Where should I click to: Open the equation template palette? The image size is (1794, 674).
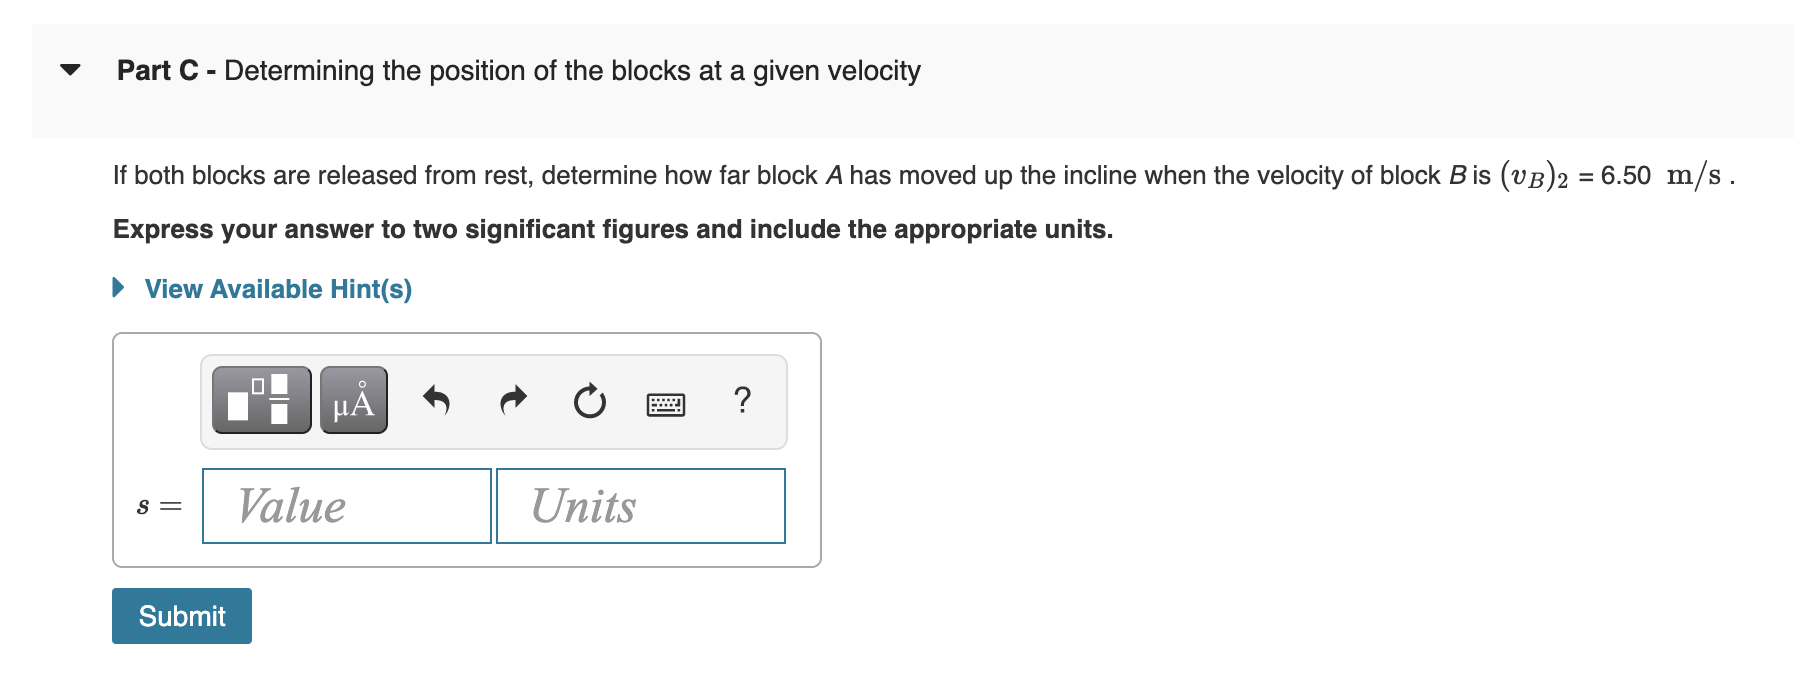(259, 401)
